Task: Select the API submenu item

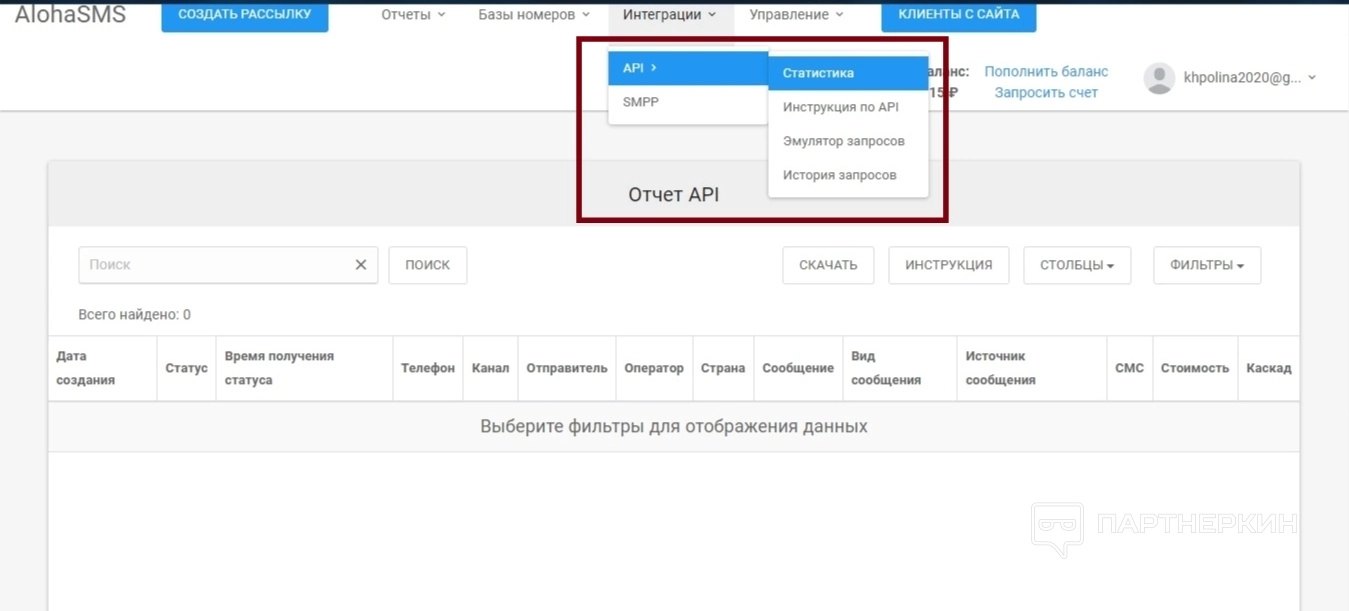Action: (688, 68)
